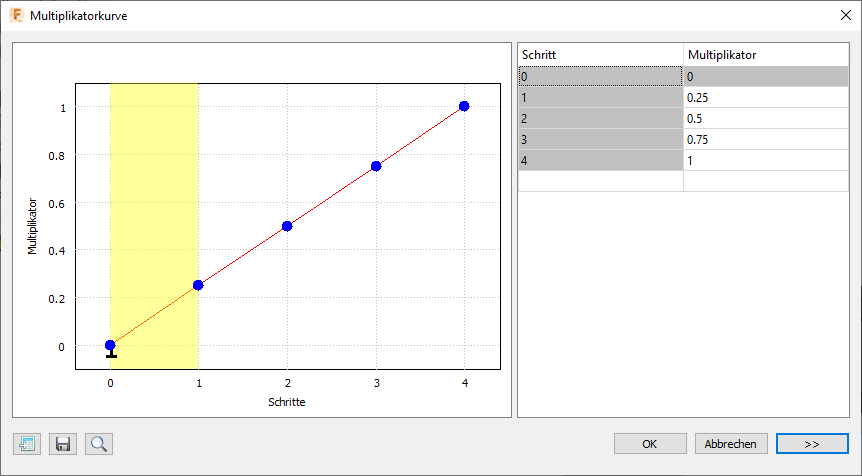
Task: Click the dialog title Multiplikatorkurve
Action: tap(79, 16)
